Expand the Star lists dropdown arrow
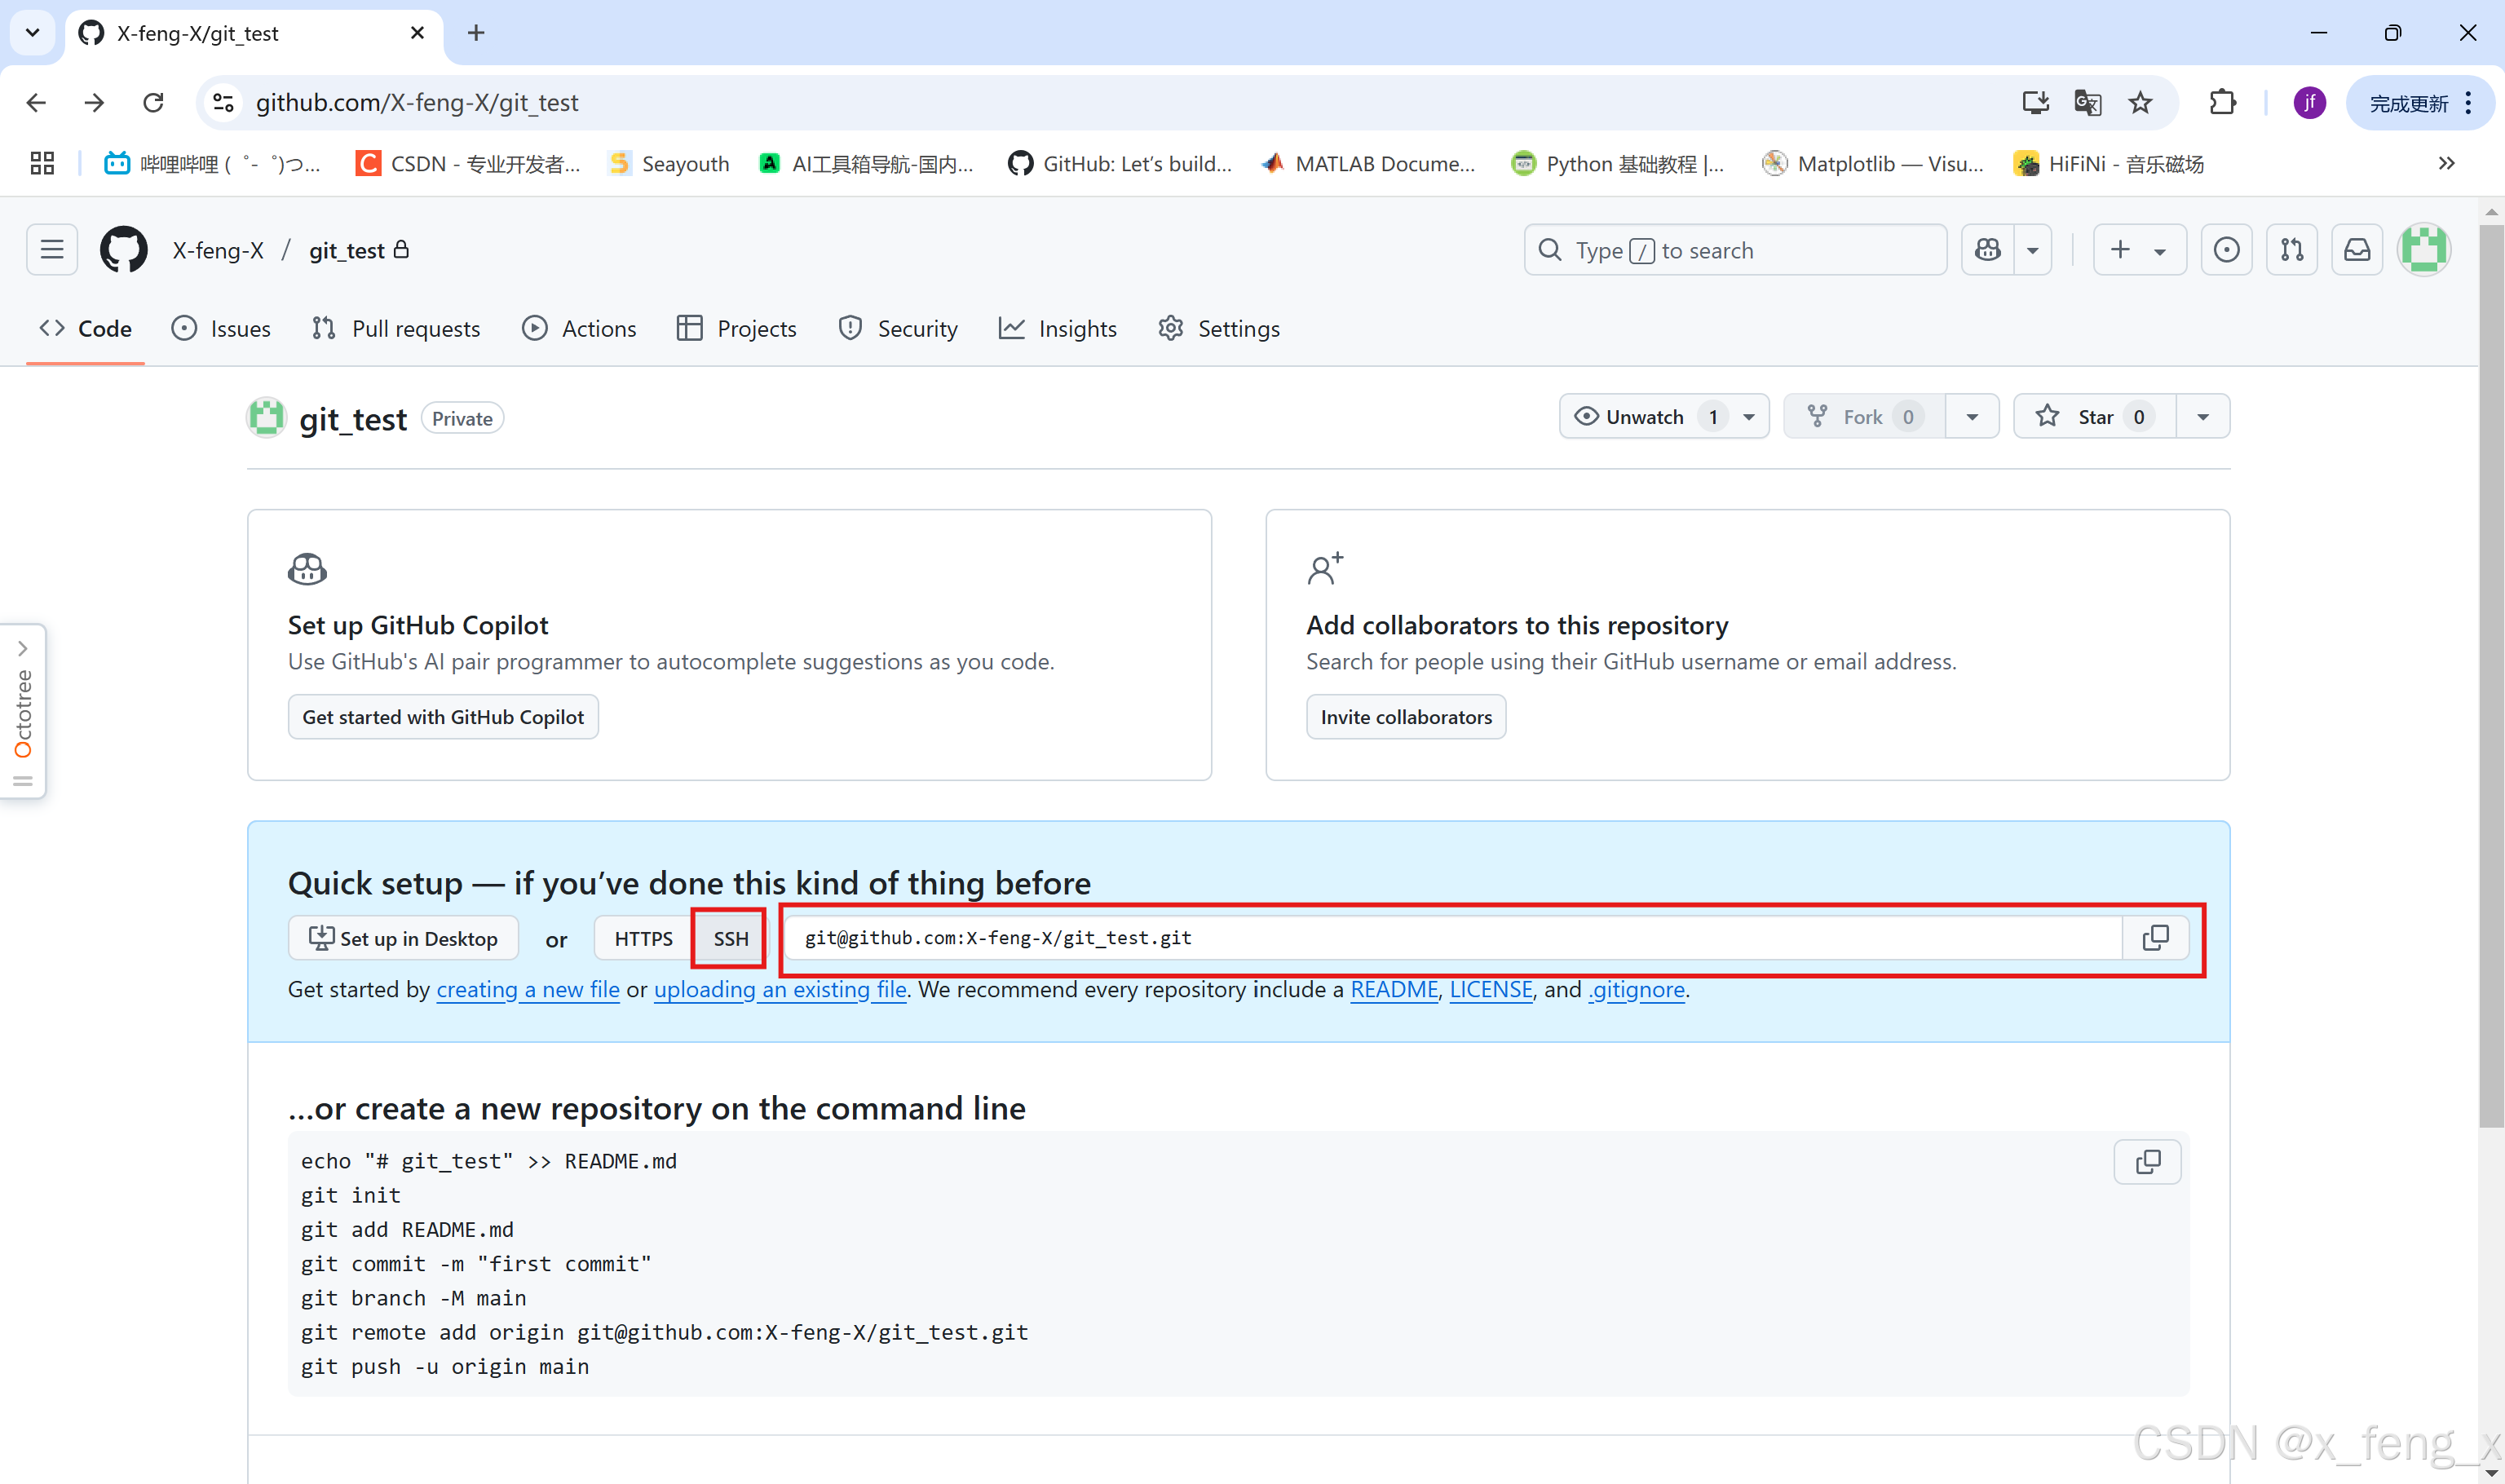 (2202, 417)
